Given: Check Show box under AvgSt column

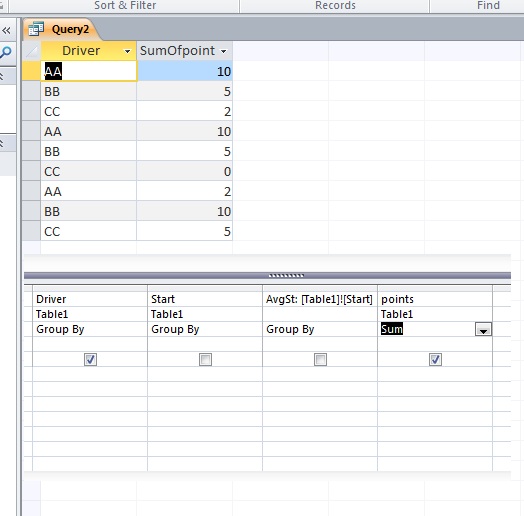Looking at the screenshot, I should 320,360.
